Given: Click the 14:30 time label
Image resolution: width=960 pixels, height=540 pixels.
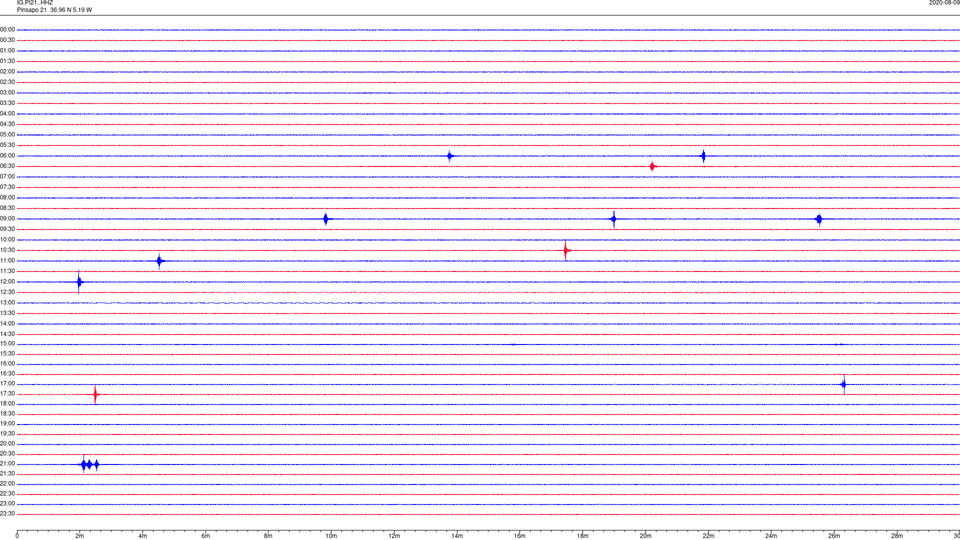Looking at the screenshot, I should 7,334.
